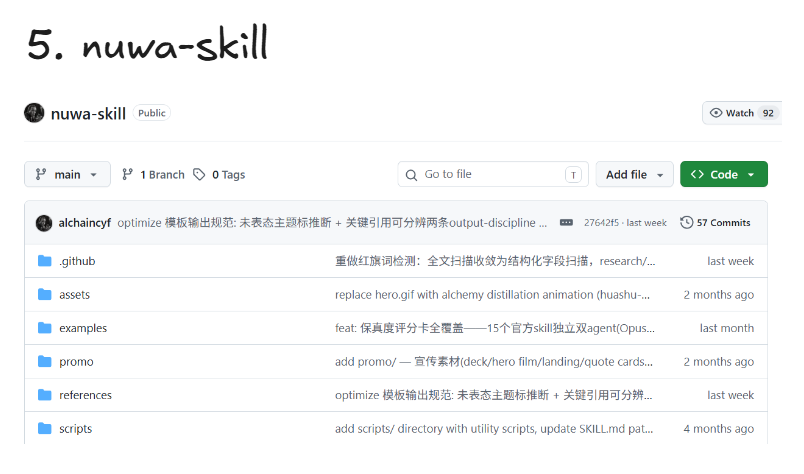804x474 pixels.
Task: Click the 'last month' timestamp in examples row
Action: (727, 328)
